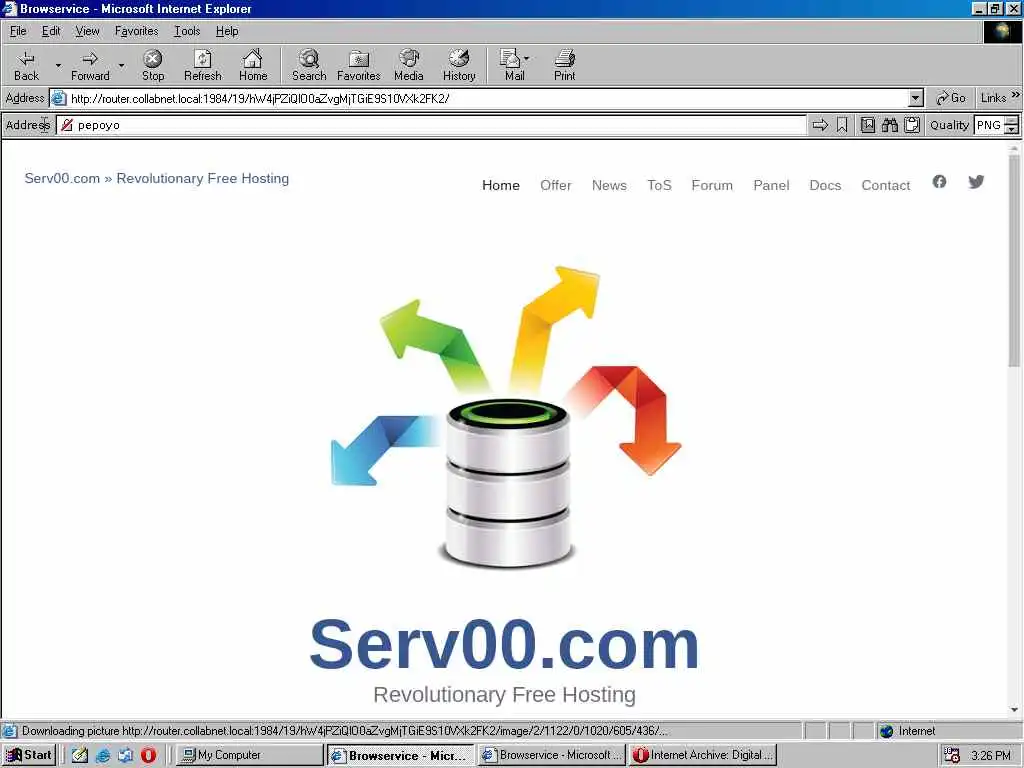Click the binoculars find icon
This screenshot has width=1024, height=768.
pos(889,125)
